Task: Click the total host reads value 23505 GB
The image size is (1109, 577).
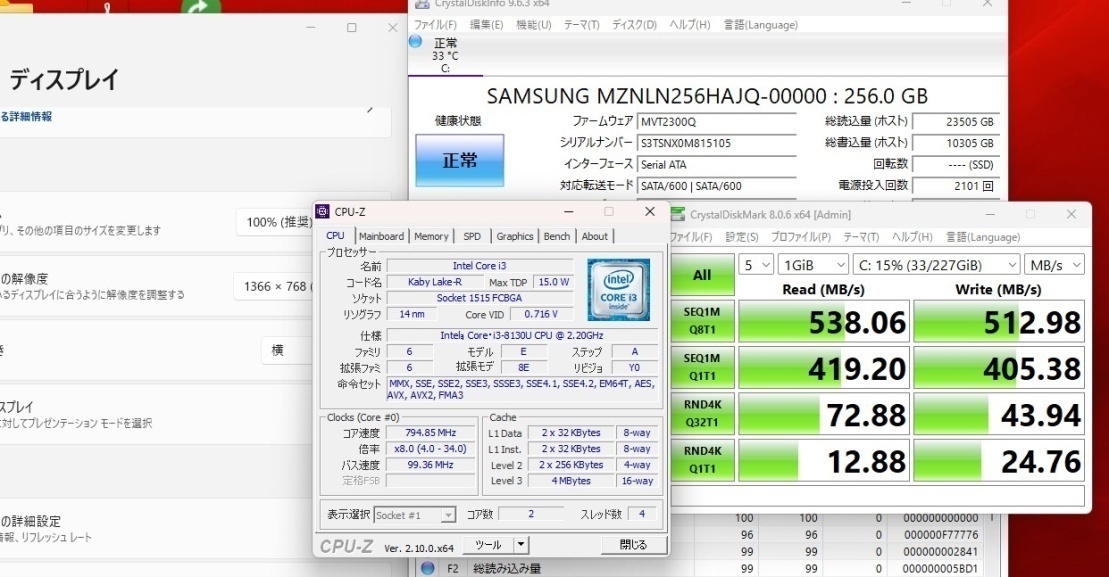Action: click(x=956, y=122)
